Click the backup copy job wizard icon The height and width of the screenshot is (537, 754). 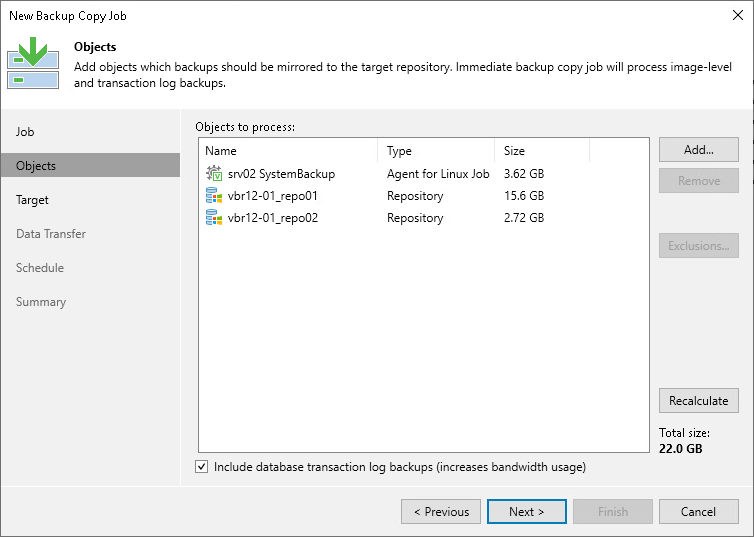(33, 63)
